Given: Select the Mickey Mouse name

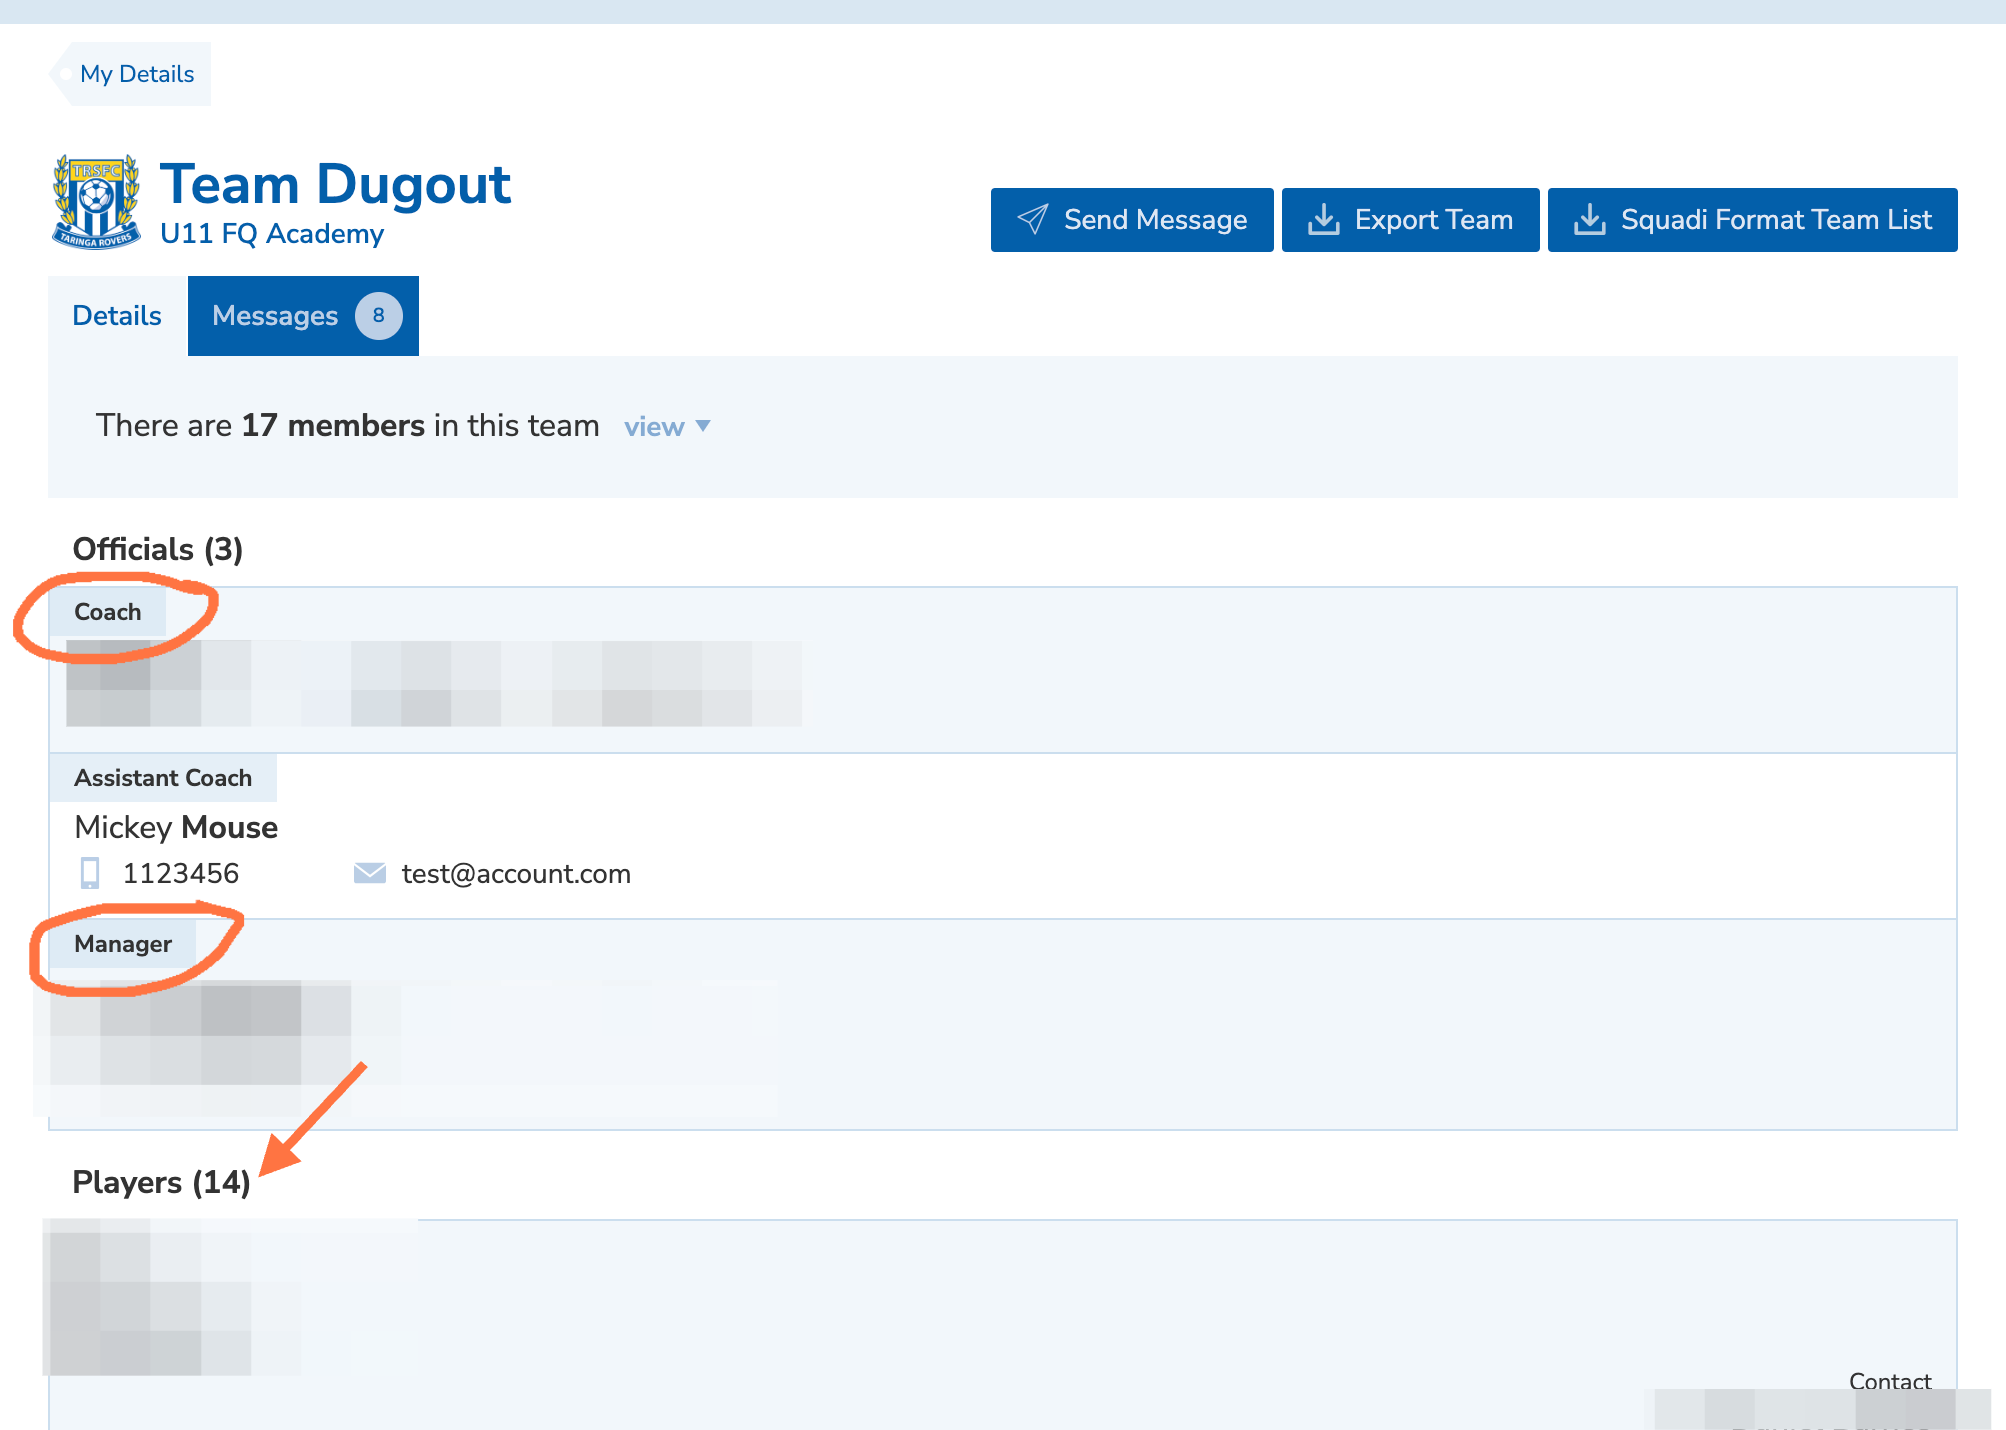Looking at the screenshot, I should pyautogui.click(x=176, y=827).
